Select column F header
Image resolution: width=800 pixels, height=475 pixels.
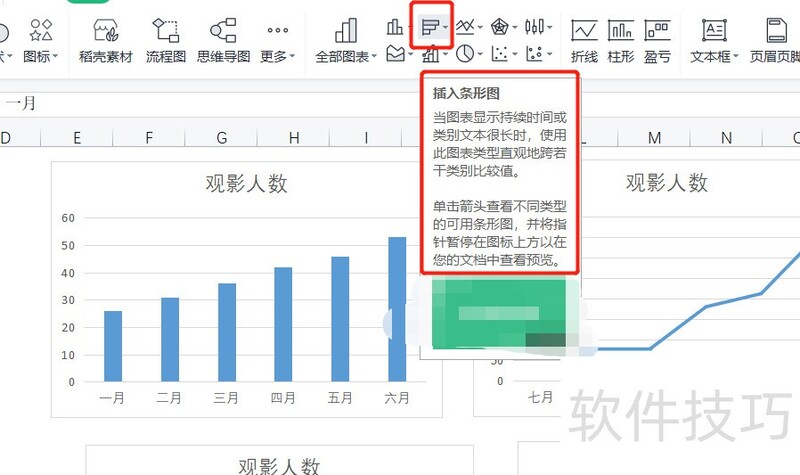(x=149, y=138)
